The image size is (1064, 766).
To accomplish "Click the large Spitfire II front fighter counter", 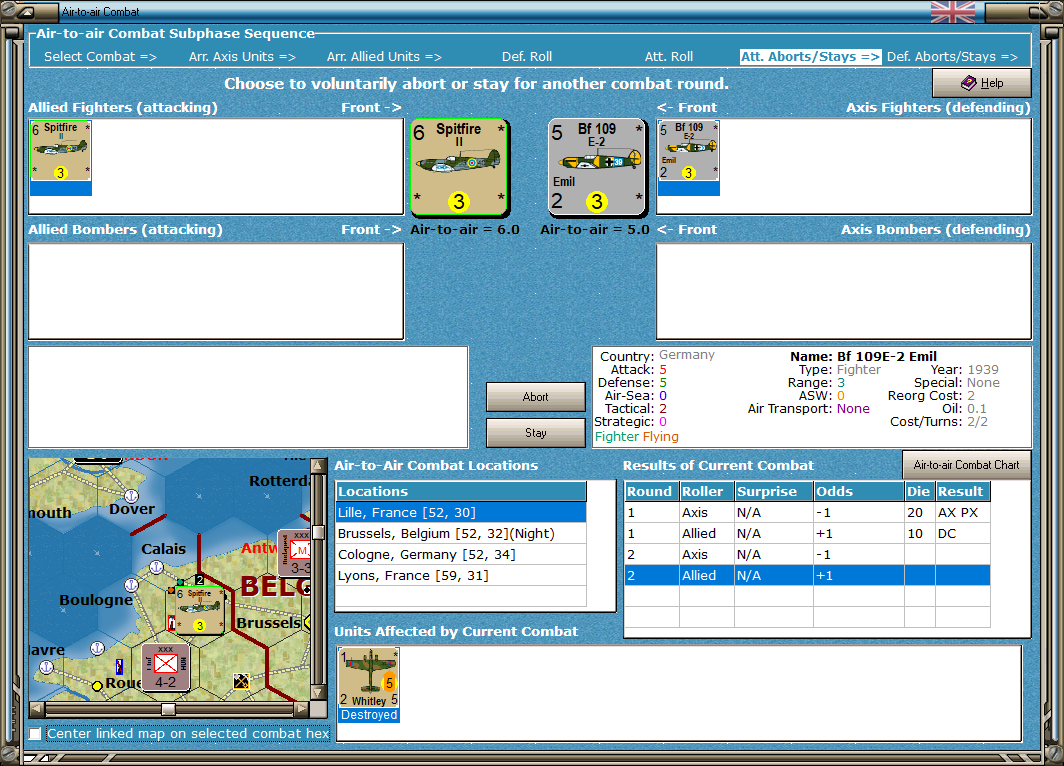I will tap(459, 167).
